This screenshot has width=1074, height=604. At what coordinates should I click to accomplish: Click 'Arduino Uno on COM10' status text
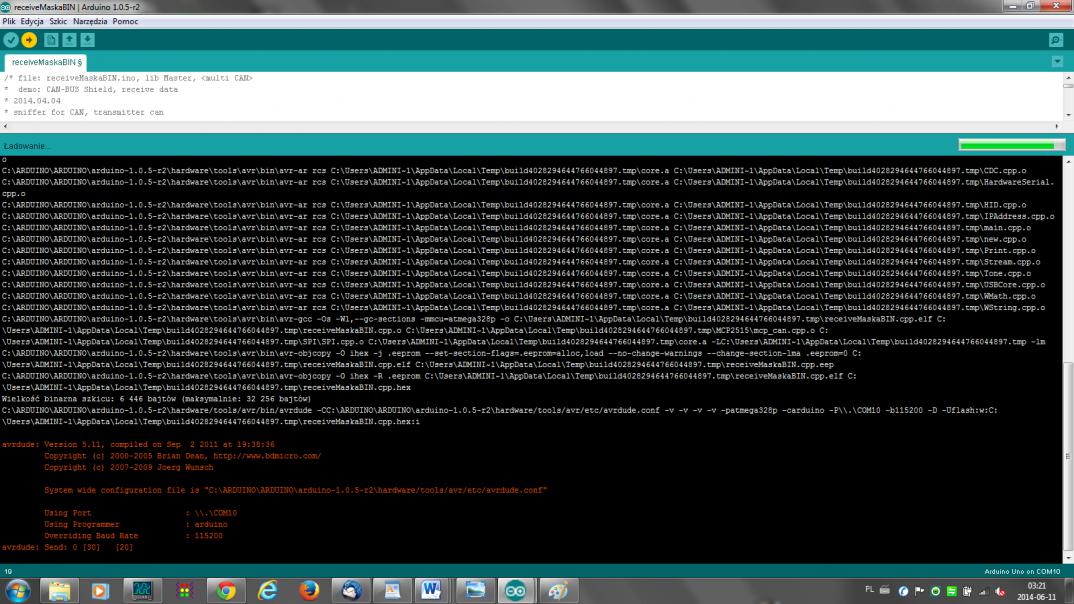pyautogui.click(x=1022, y=571)
